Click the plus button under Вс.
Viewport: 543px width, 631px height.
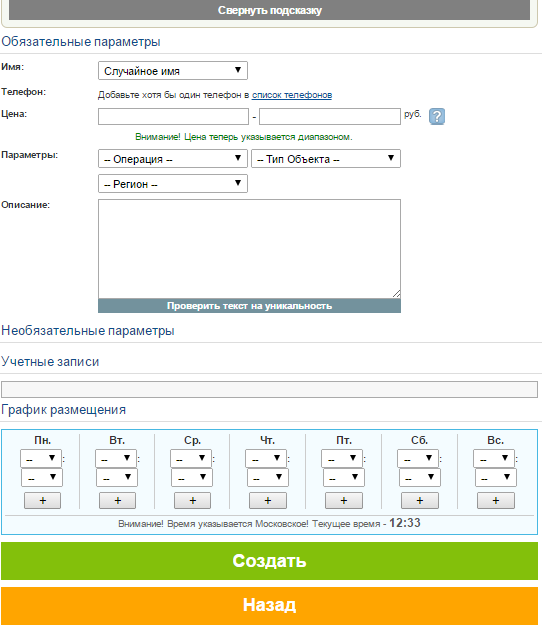496,501
